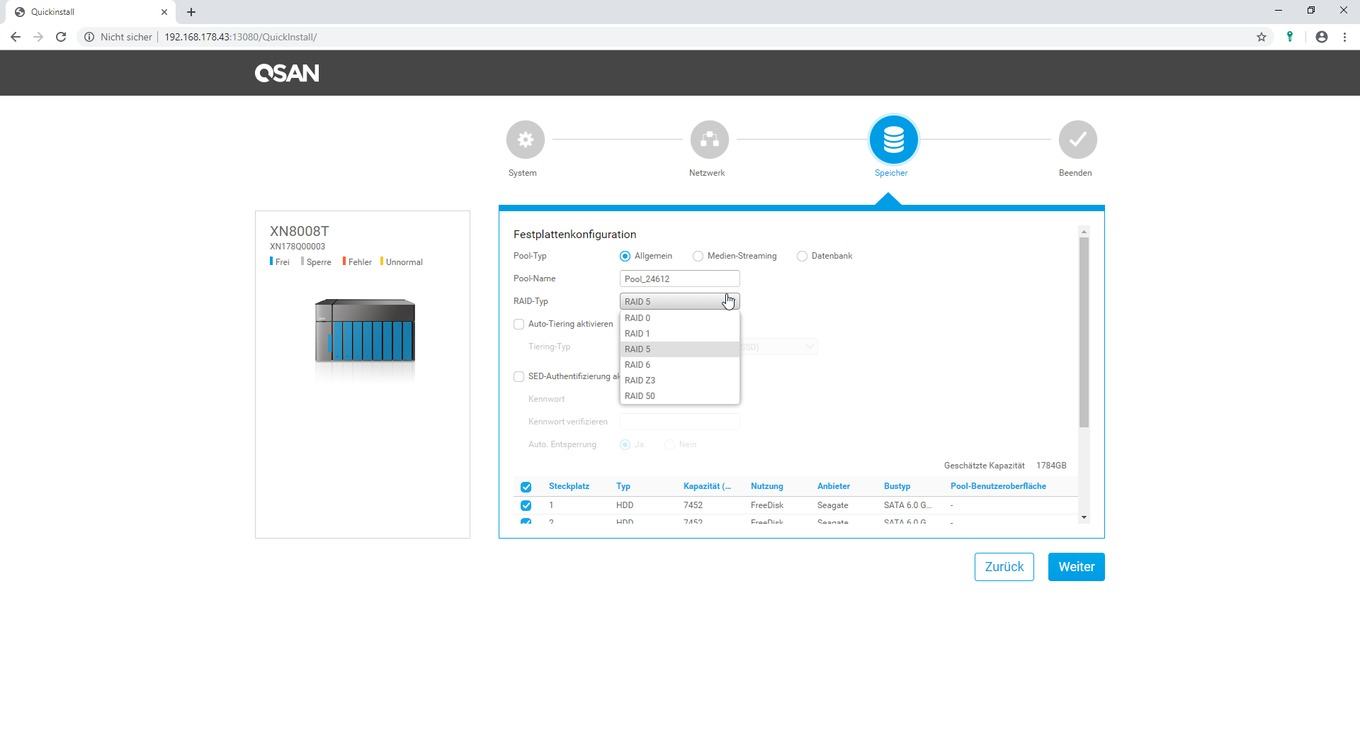The height and width of the screenshot is (737, 1360).
Task: Click the panel's vertical scrollbar thumb
Action: [x=1084, y=333]
